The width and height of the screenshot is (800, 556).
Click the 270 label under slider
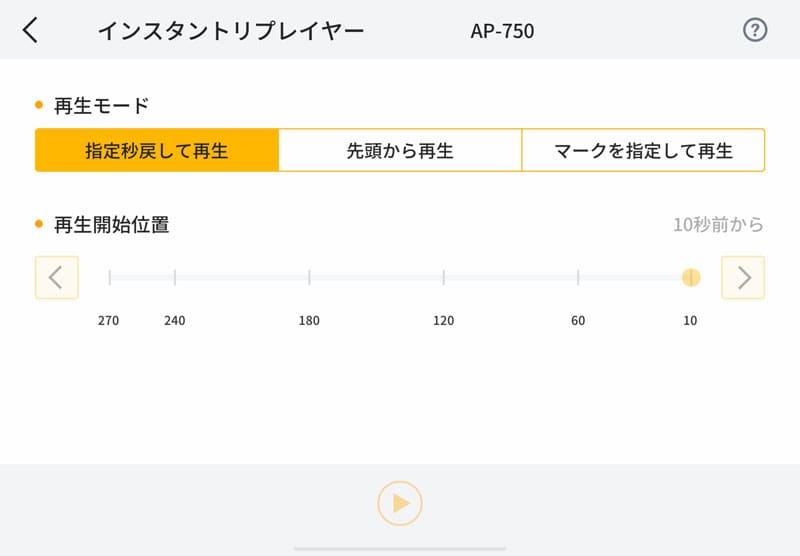109,320
